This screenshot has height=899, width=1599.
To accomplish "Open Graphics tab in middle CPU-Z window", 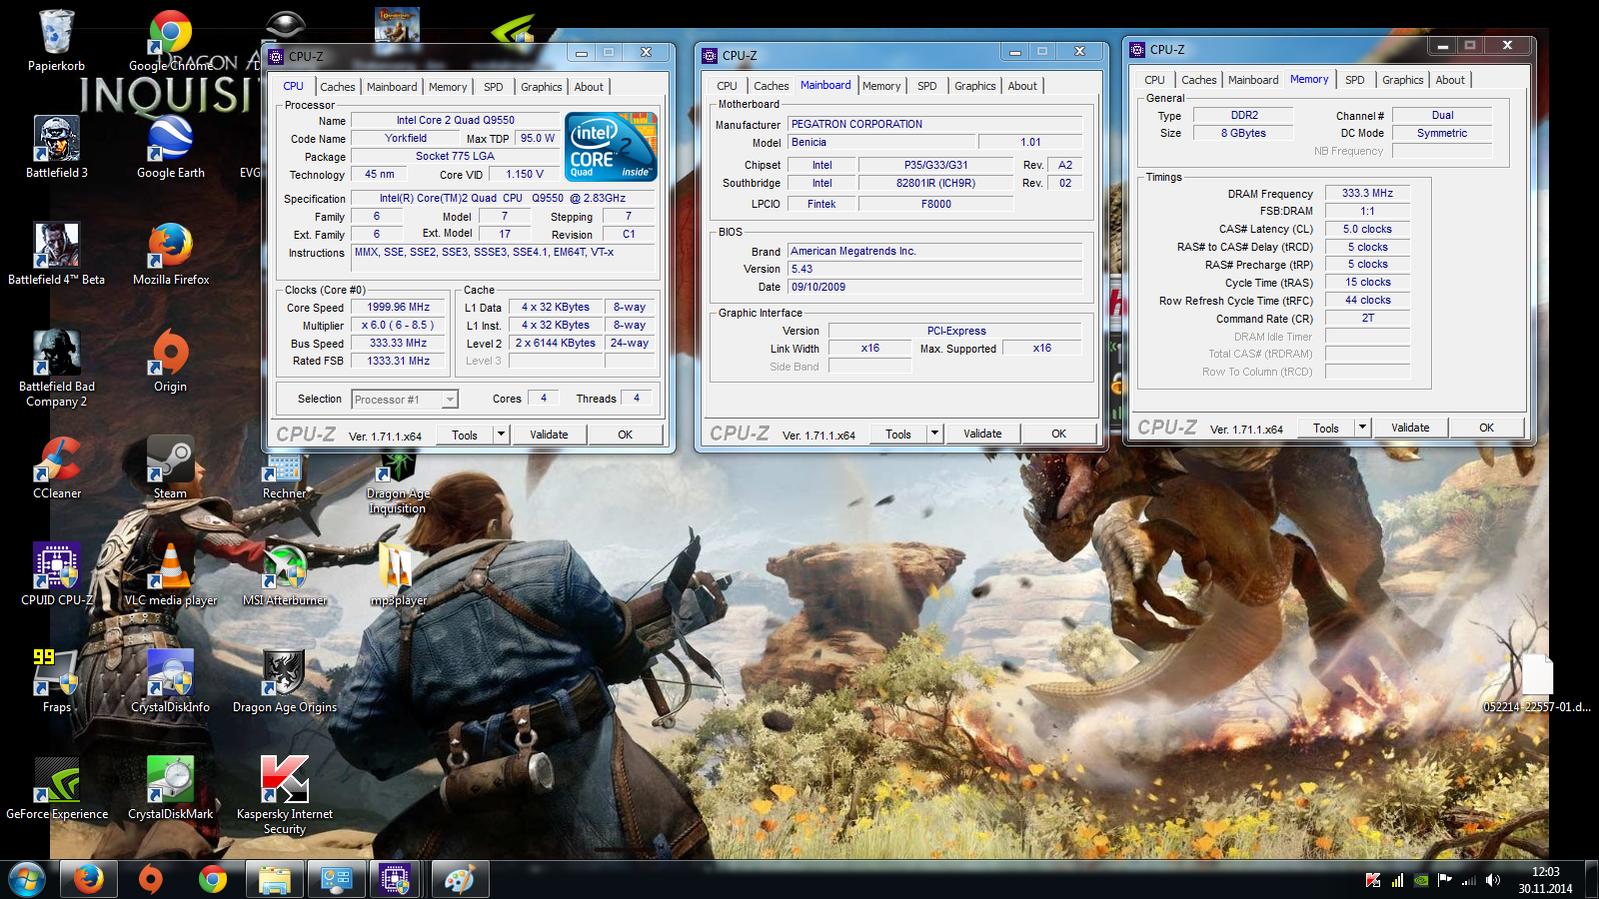I will (x=975, y=86).
